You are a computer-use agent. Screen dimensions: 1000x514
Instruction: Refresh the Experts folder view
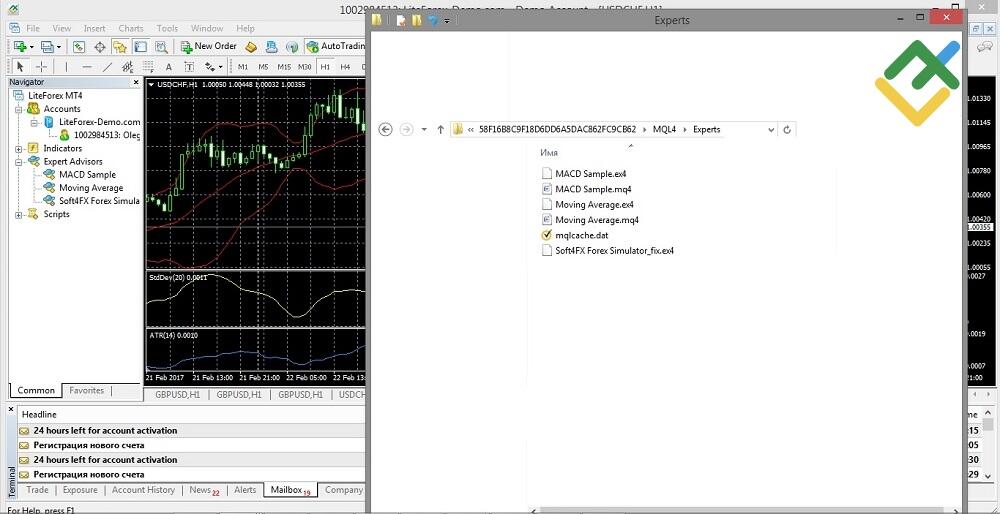(x=787, y=129)
